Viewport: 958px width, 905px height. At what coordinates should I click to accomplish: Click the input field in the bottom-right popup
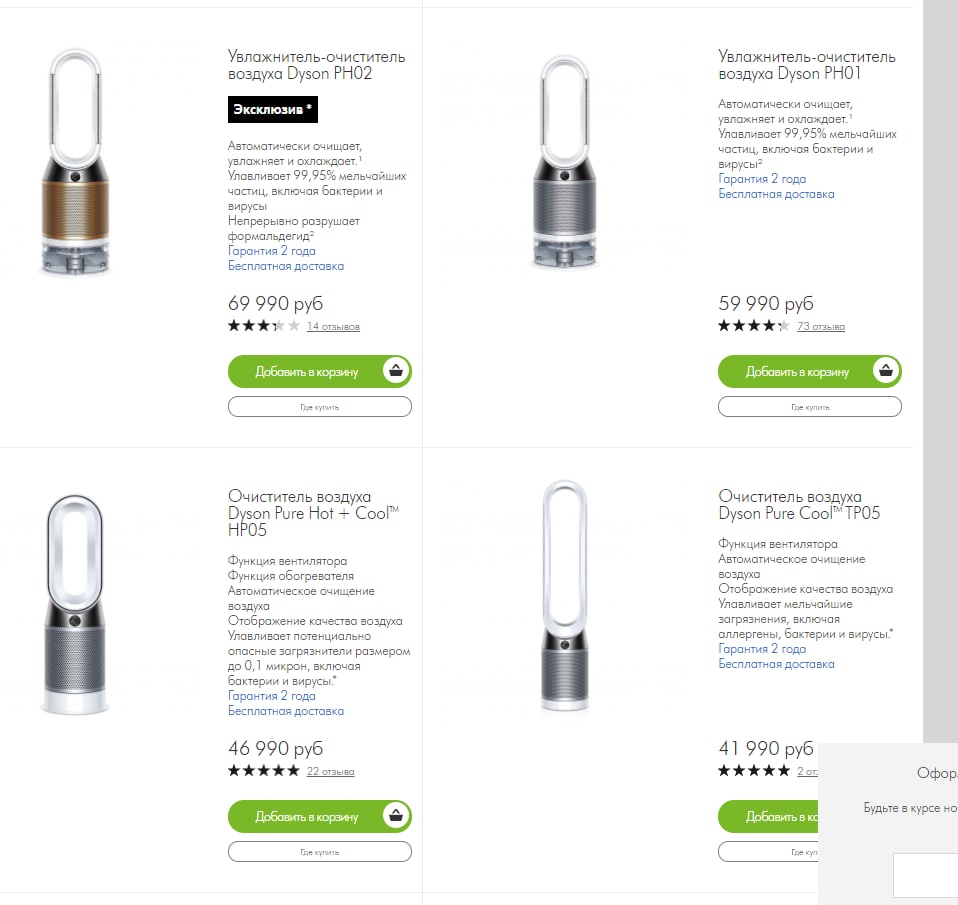click(925, 875)
